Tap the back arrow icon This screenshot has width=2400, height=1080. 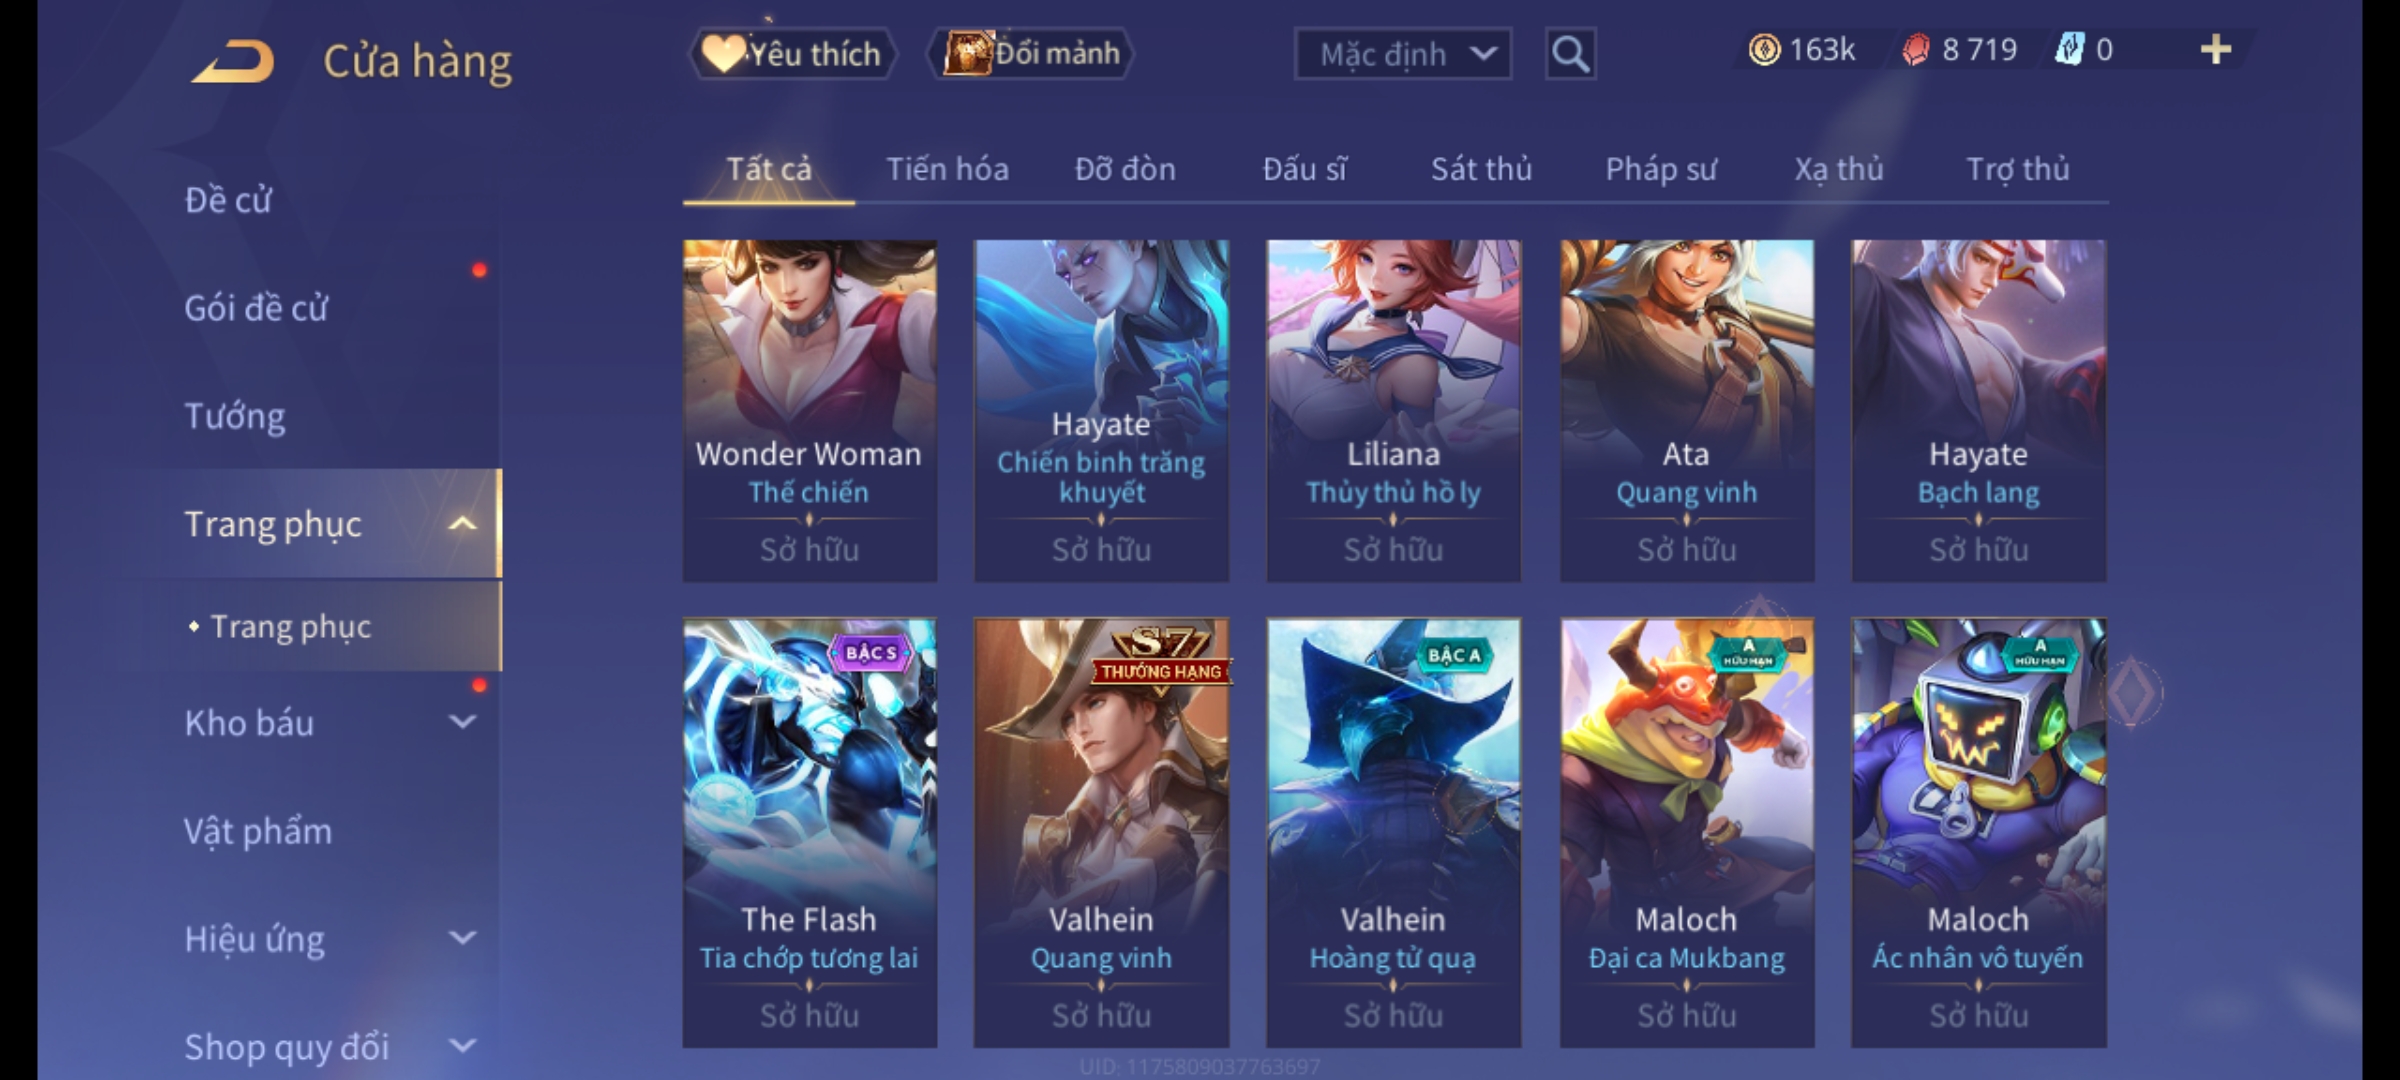click(233, 62)
